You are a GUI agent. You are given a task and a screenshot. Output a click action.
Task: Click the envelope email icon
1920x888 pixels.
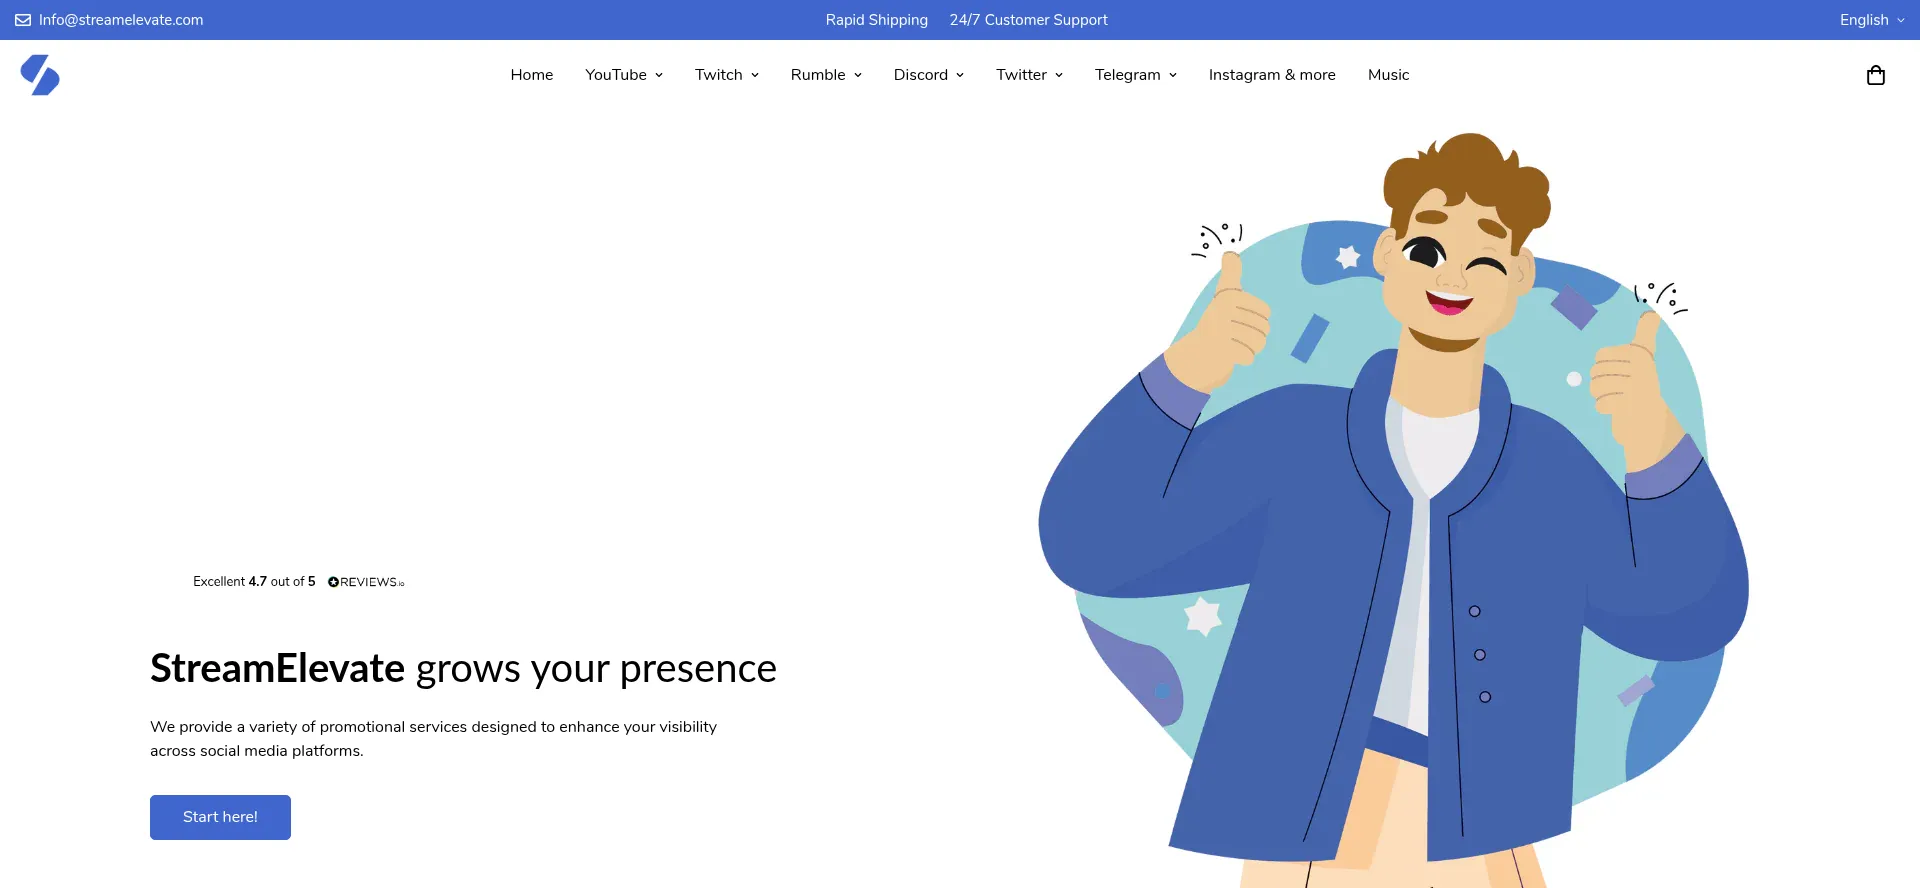tap(23, 20)
